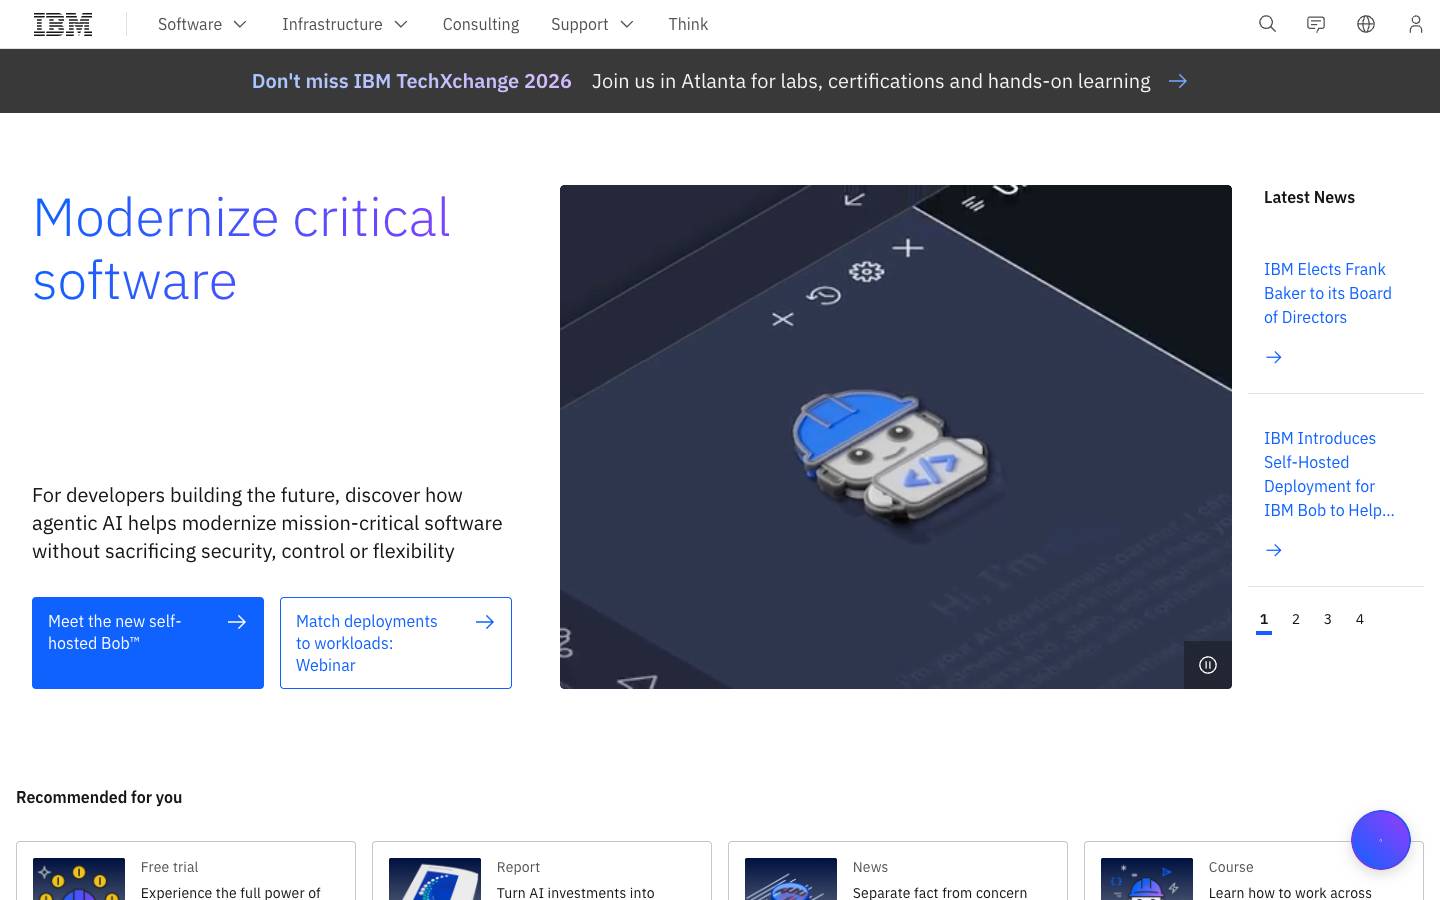This screenshot has height=900, width=1440.
Task: Click the Bob robot hero video
Action: pos(896,437)
